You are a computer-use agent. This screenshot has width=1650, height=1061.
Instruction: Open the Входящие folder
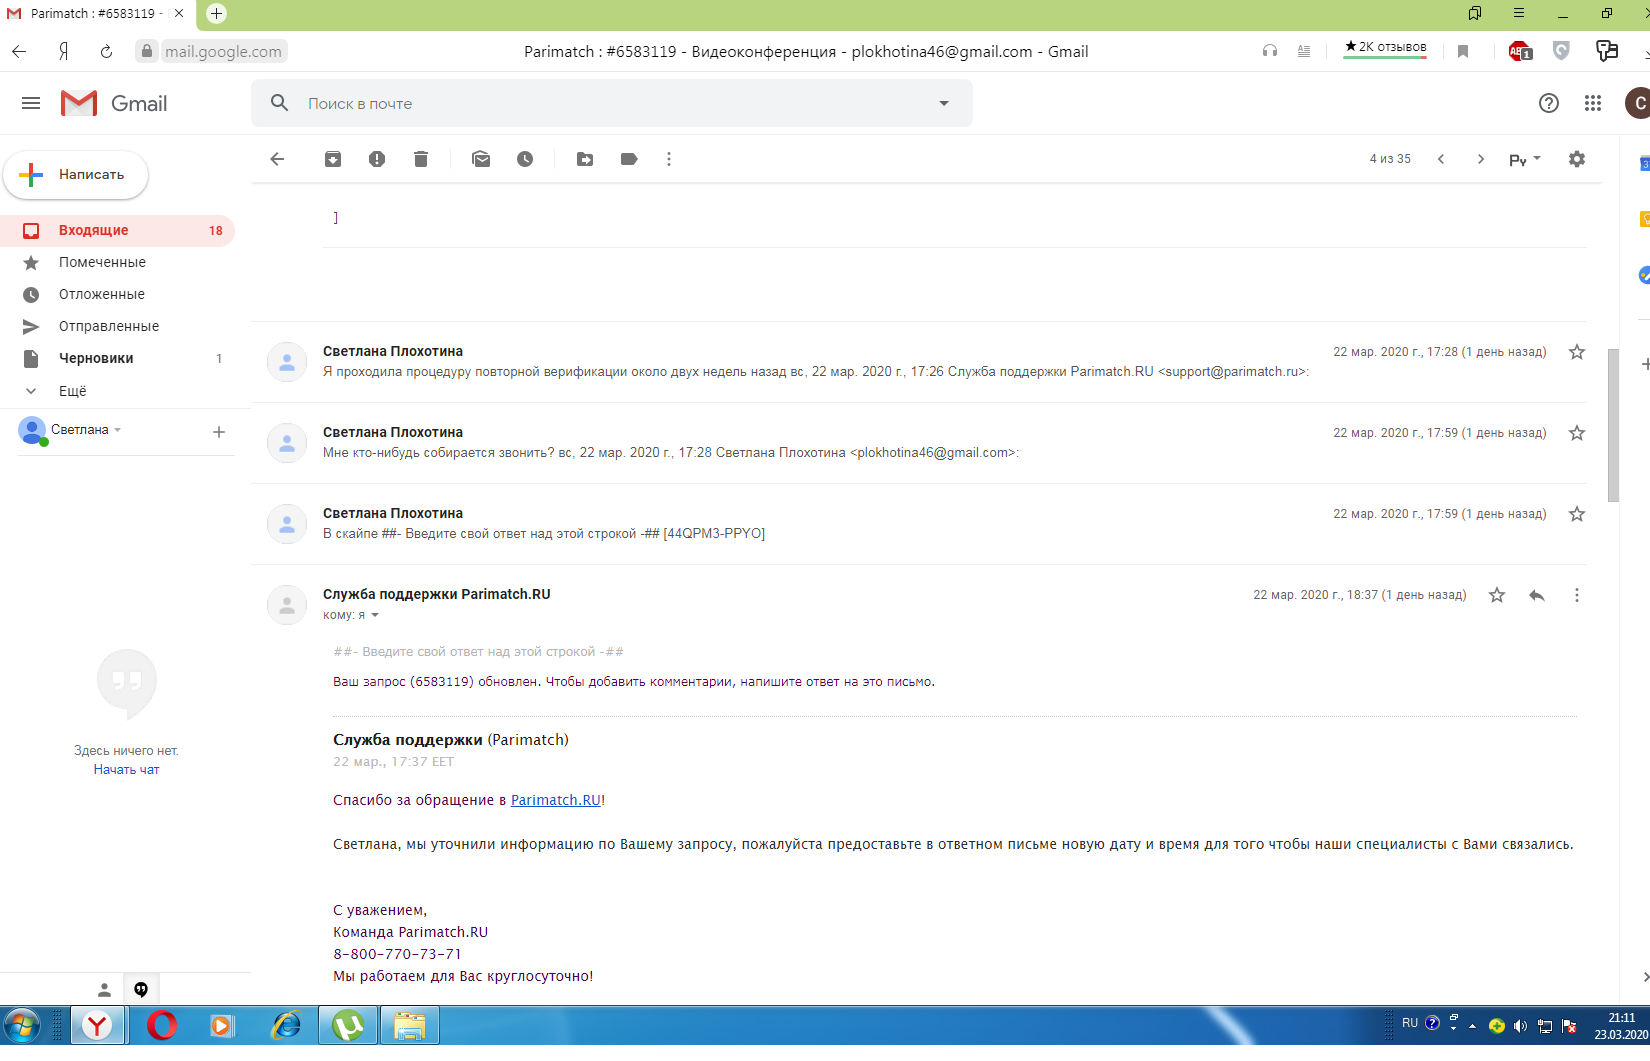(93, 230)
